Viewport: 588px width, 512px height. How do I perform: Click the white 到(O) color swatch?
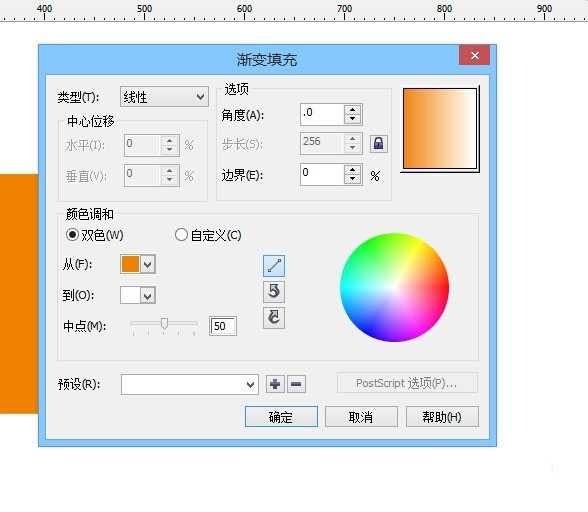click(130, 296)
